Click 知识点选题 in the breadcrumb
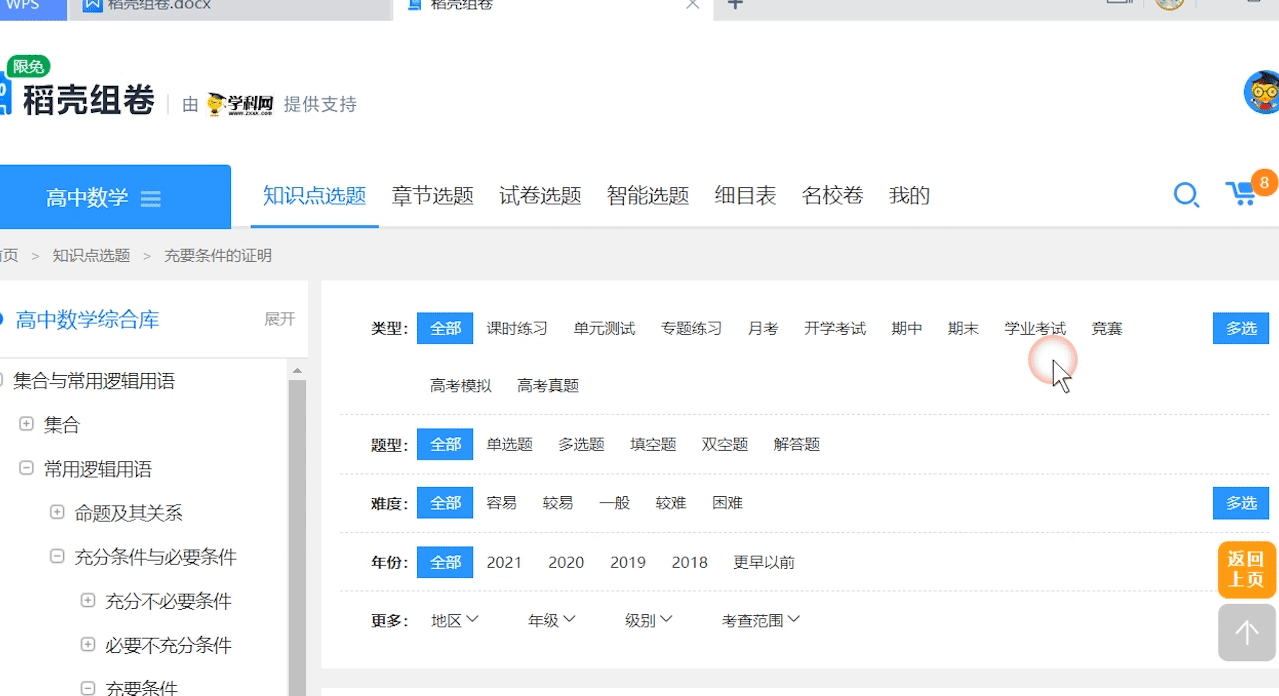Image resolution: width=1279 pixels, height=696 pixels. pyautogui.click(x=91, y=256)
